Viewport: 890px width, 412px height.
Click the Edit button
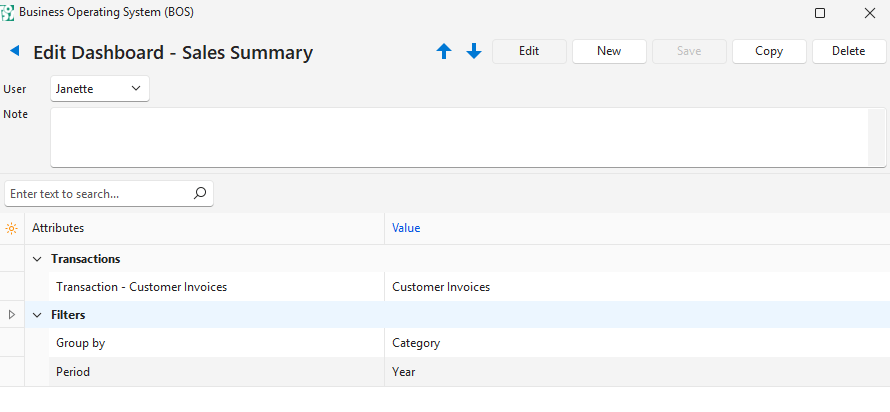point(529,51)
